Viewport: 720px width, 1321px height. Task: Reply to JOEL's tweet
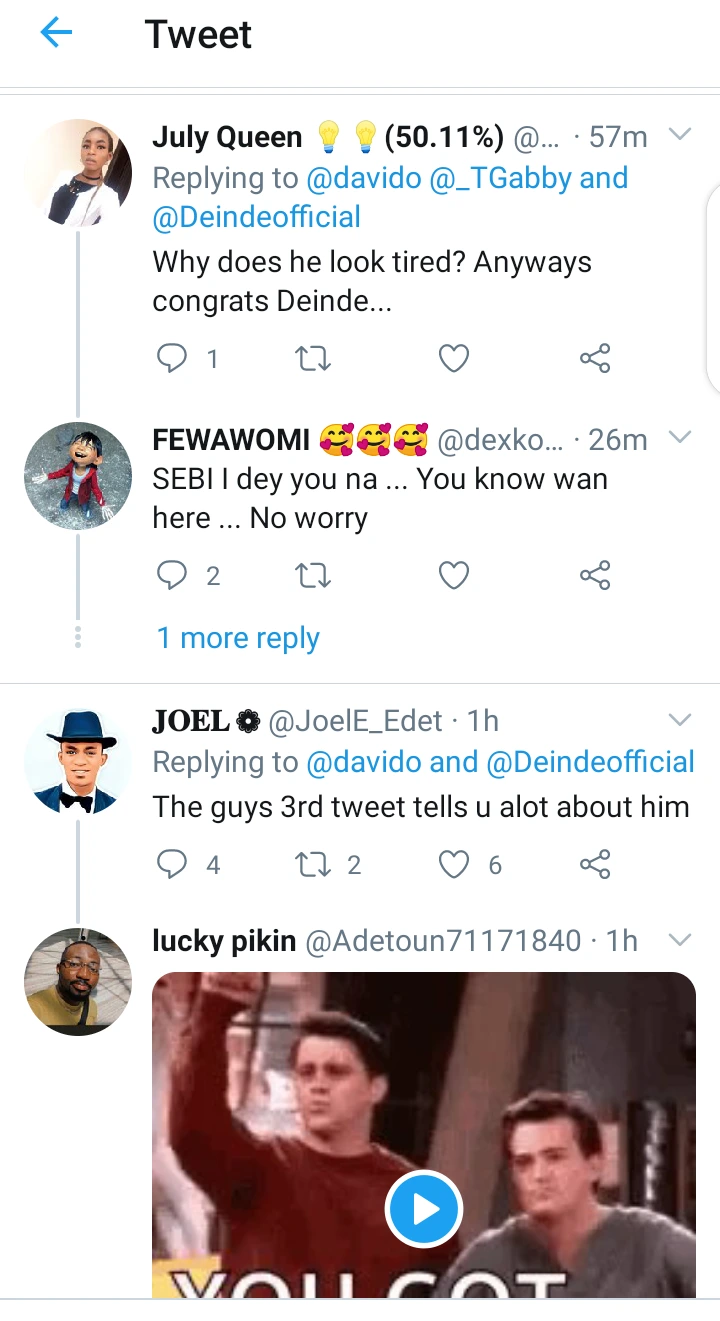[x=173, y=864]
